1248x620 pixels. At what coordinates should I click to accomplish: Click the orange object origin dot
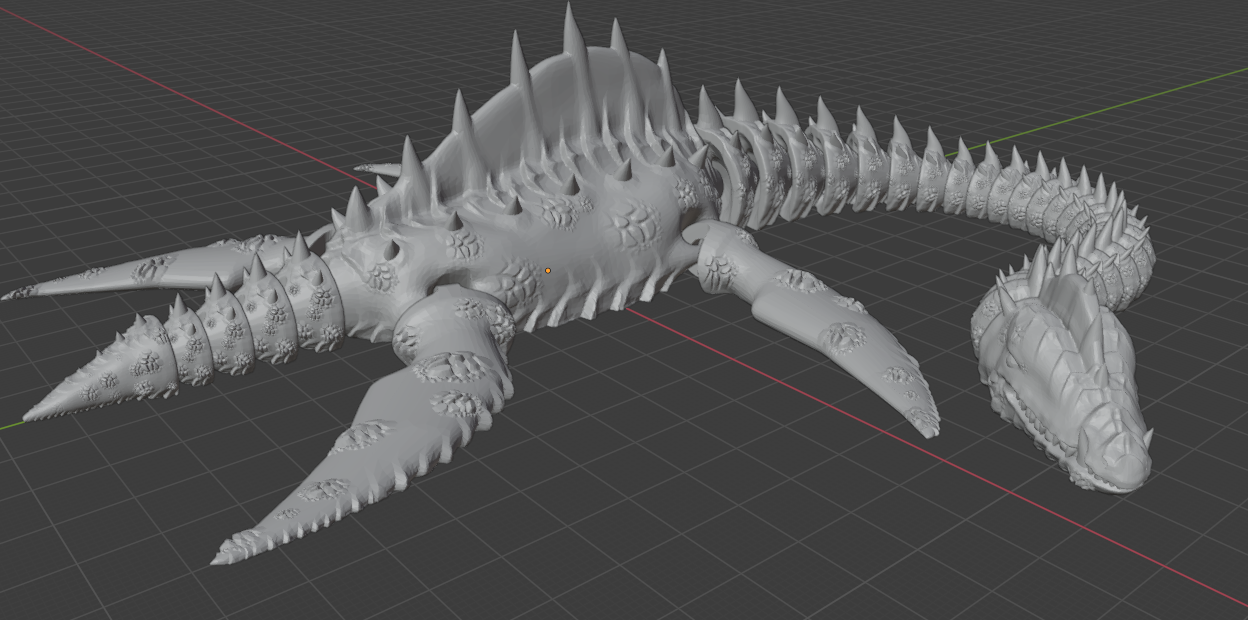[548, 270]
